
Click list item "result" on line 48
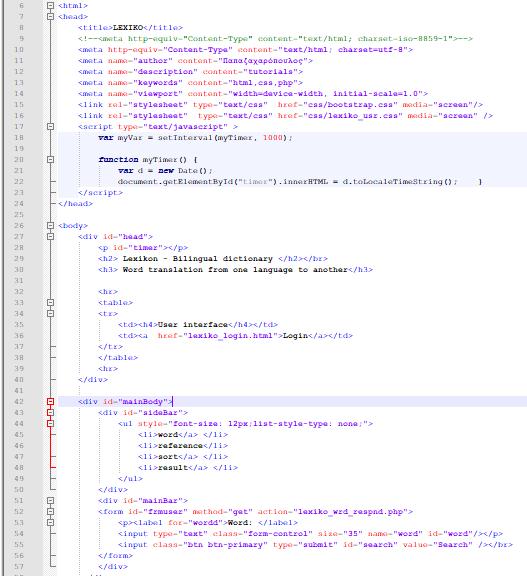pyautogui.click(x=173, y=468)
